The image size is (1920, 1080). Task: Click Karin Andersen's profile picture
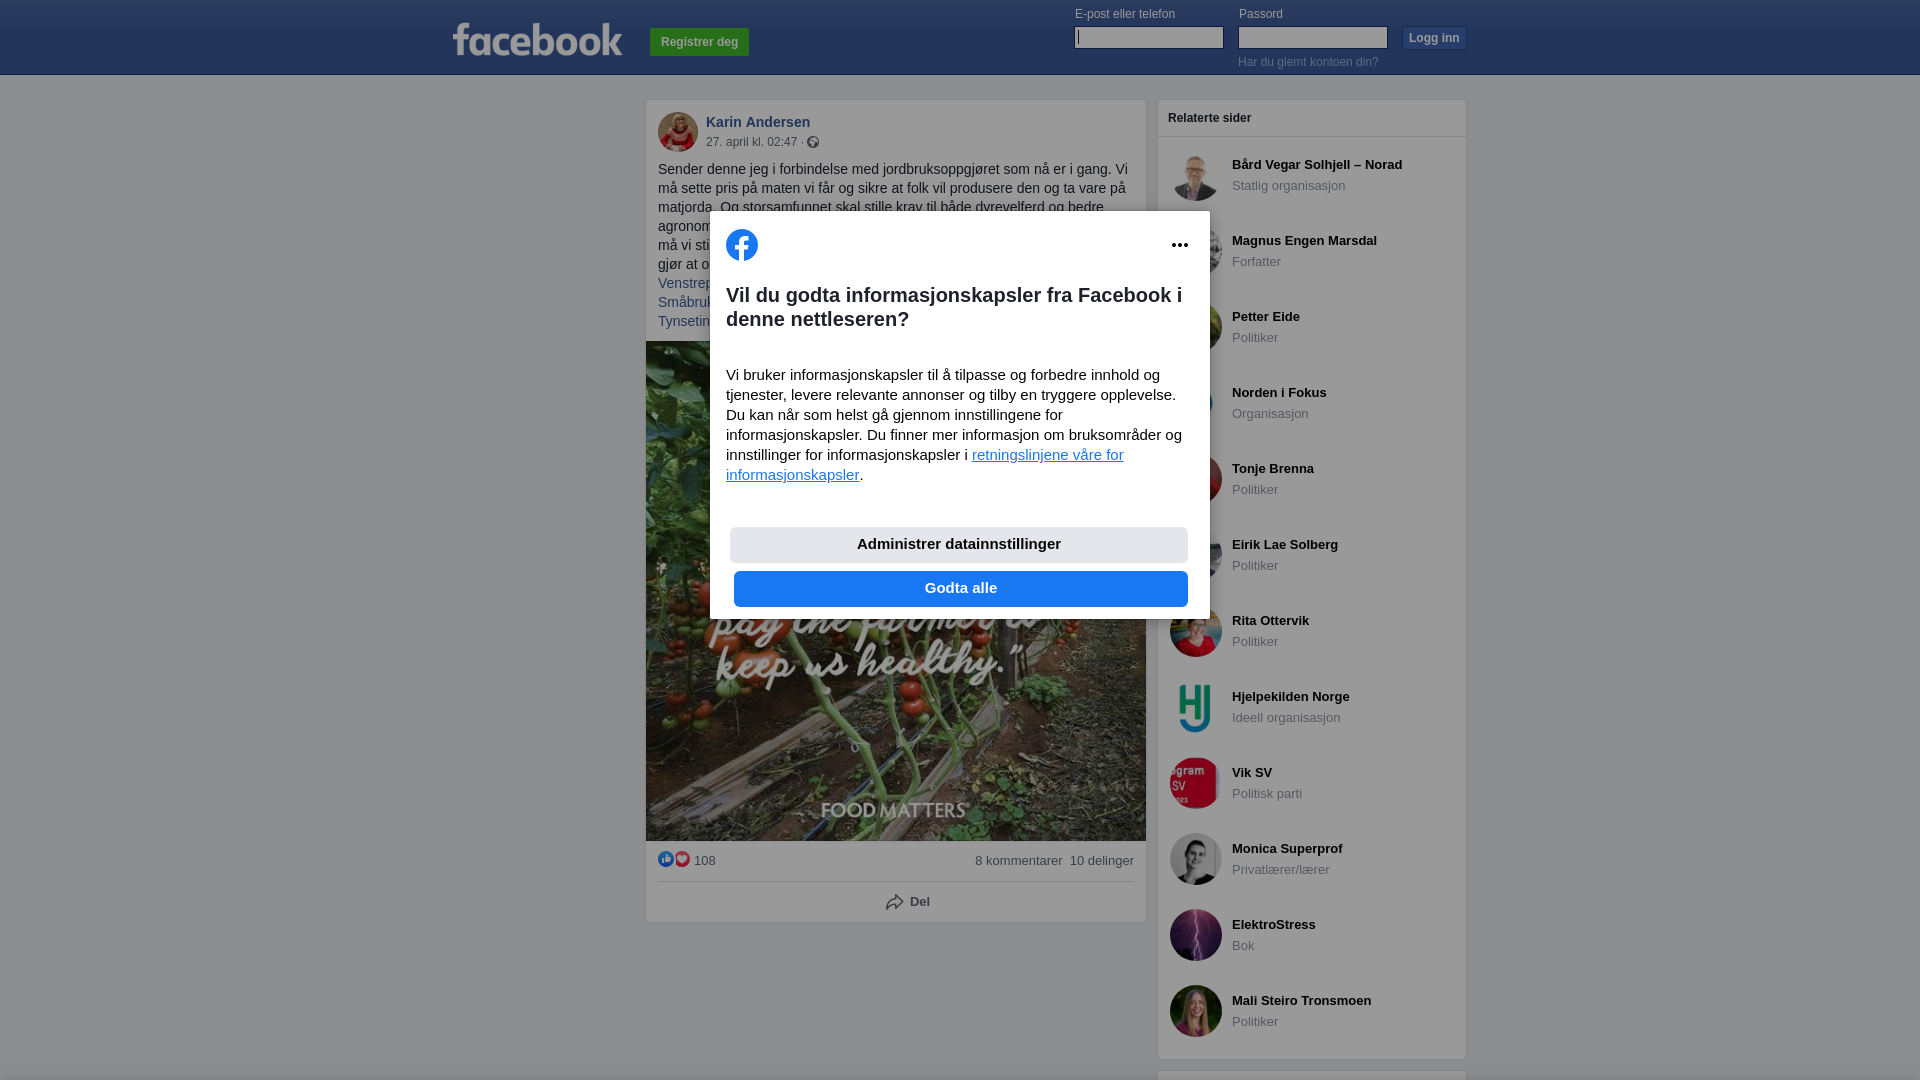(x=678, y=132)
